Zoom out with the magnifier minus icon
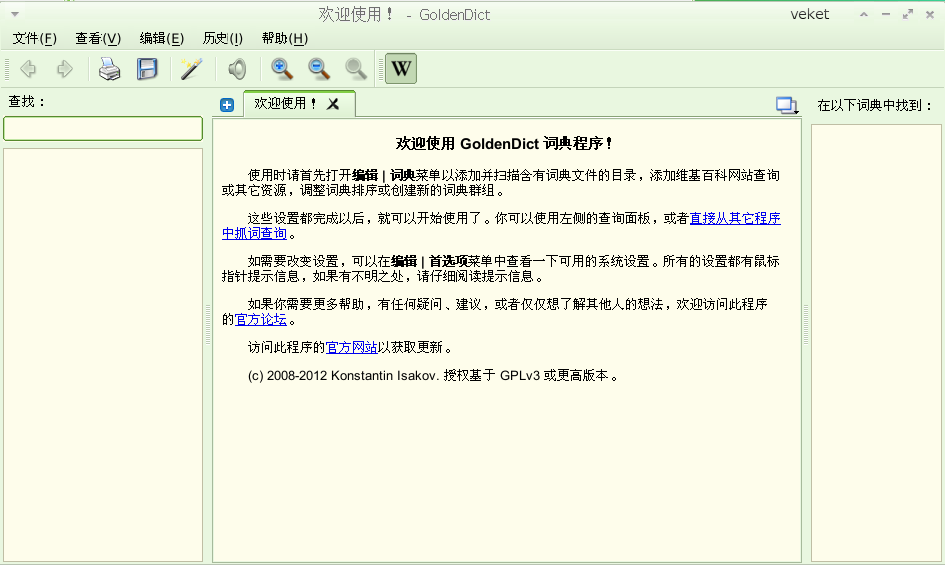945x566 pixels. [319, 69]
